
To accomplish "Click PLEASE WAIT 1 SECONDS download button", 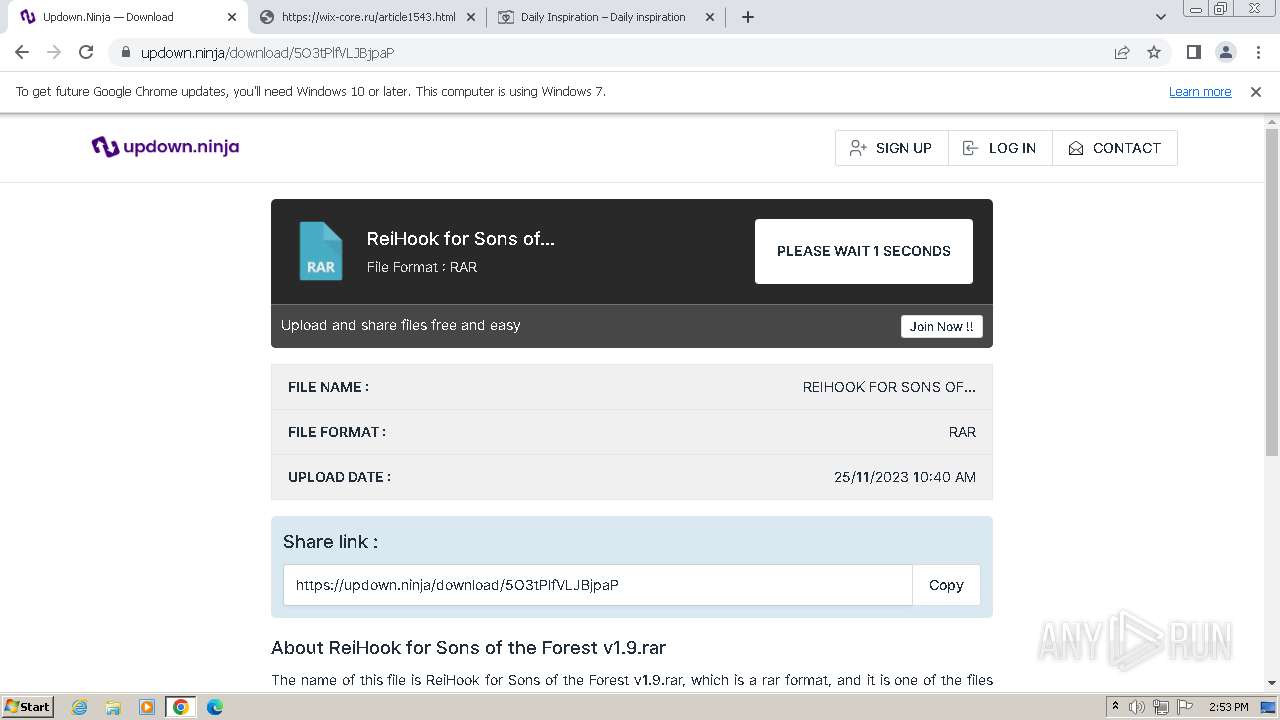I will tap(864, 251).
